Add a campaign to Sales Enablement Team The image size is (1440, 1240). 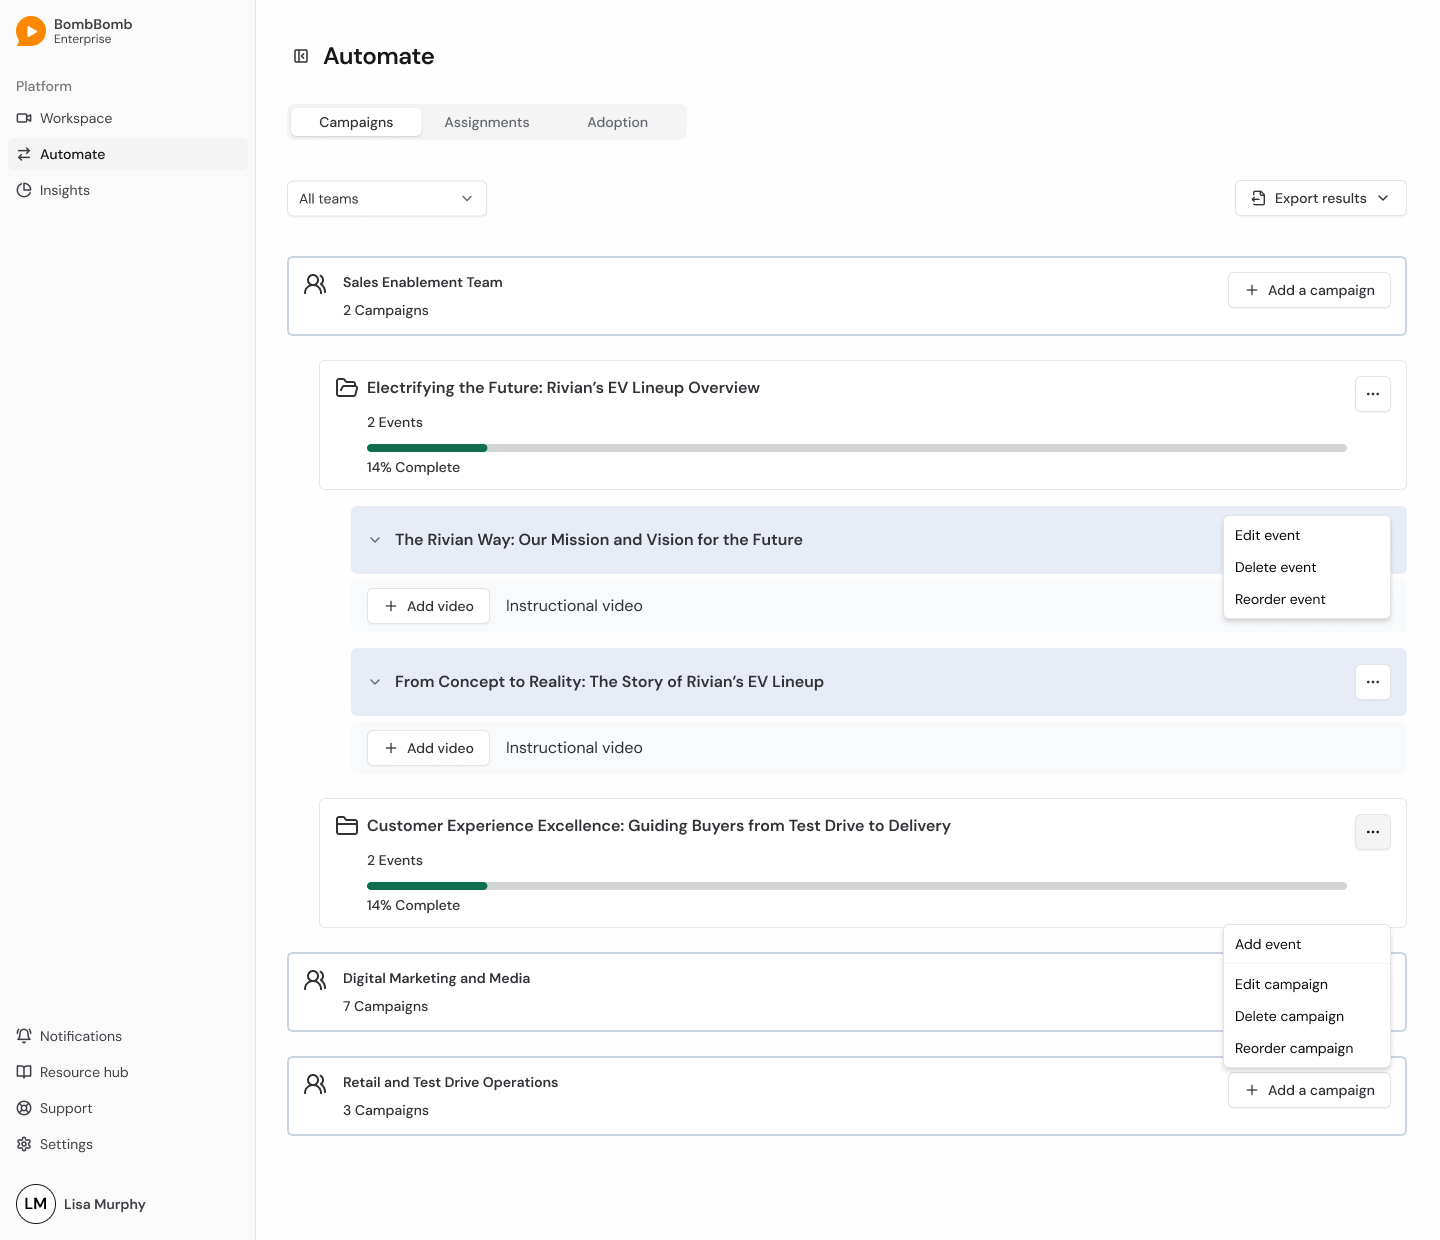click(1309, 290)
